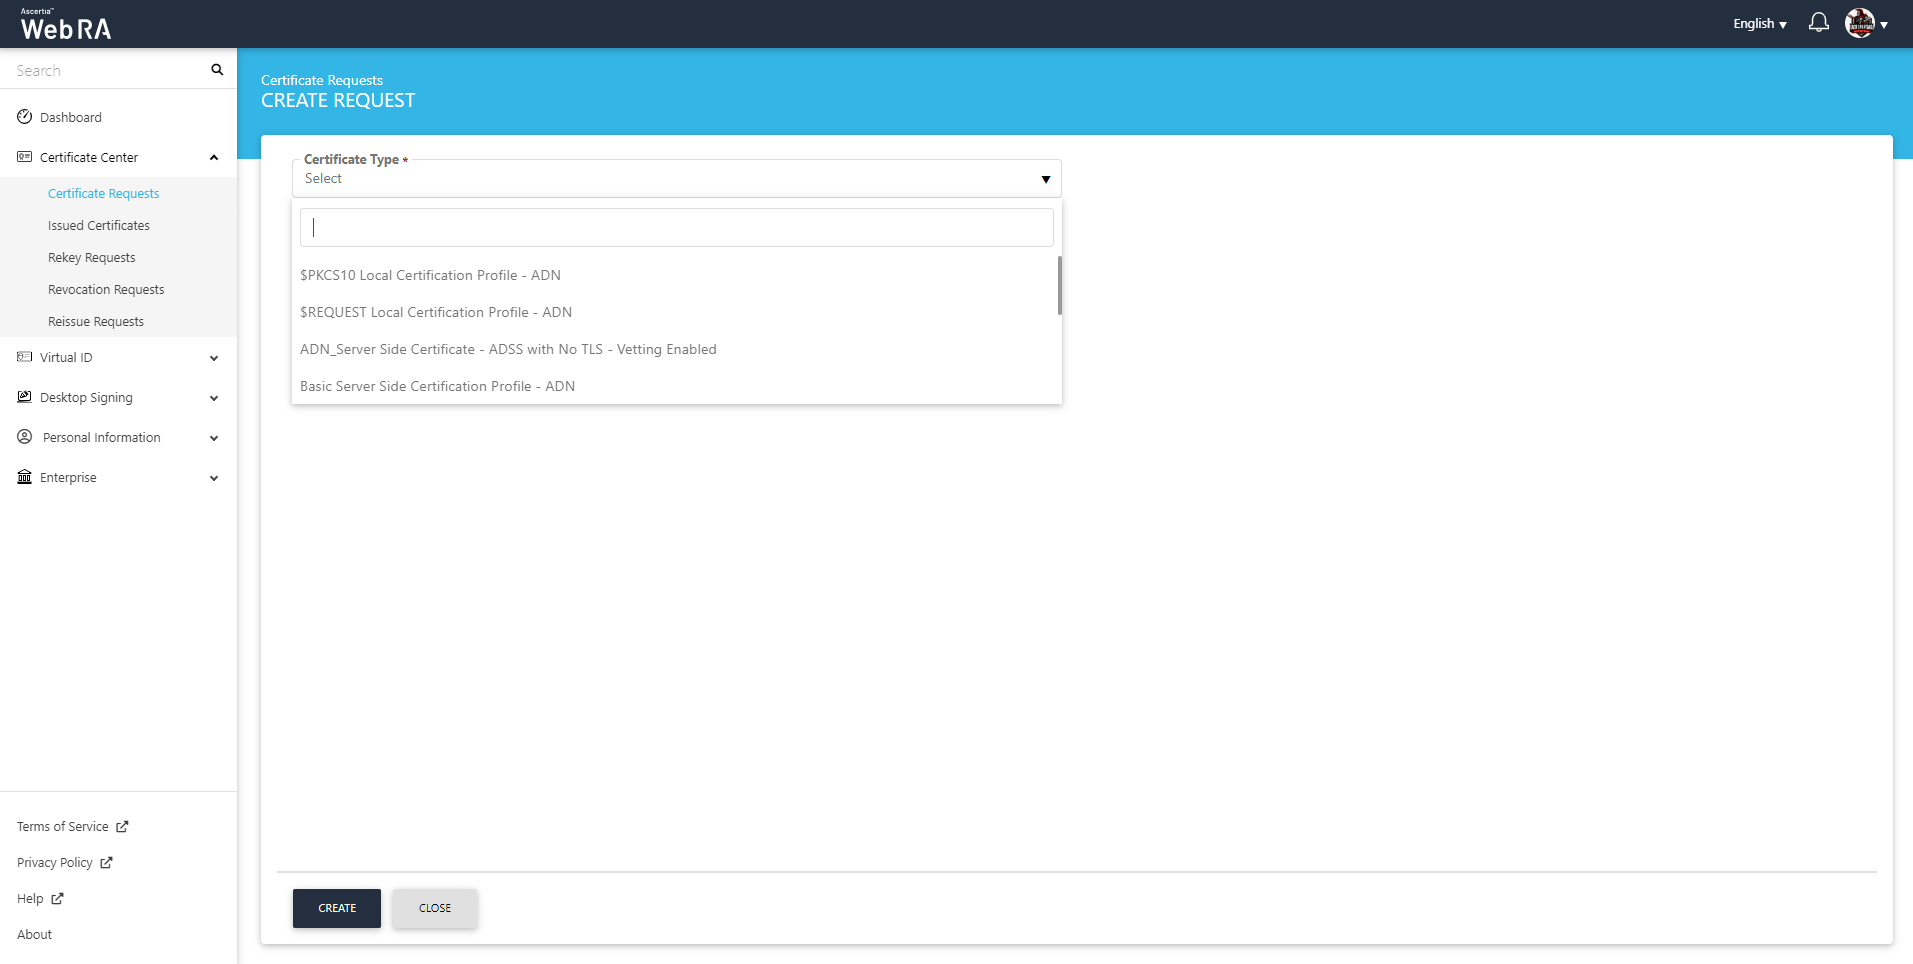This screenshot has width=1913, height=964.
Task: Select ADN_Server Side Certificate Vetting Enabled option
Action: 675,349
